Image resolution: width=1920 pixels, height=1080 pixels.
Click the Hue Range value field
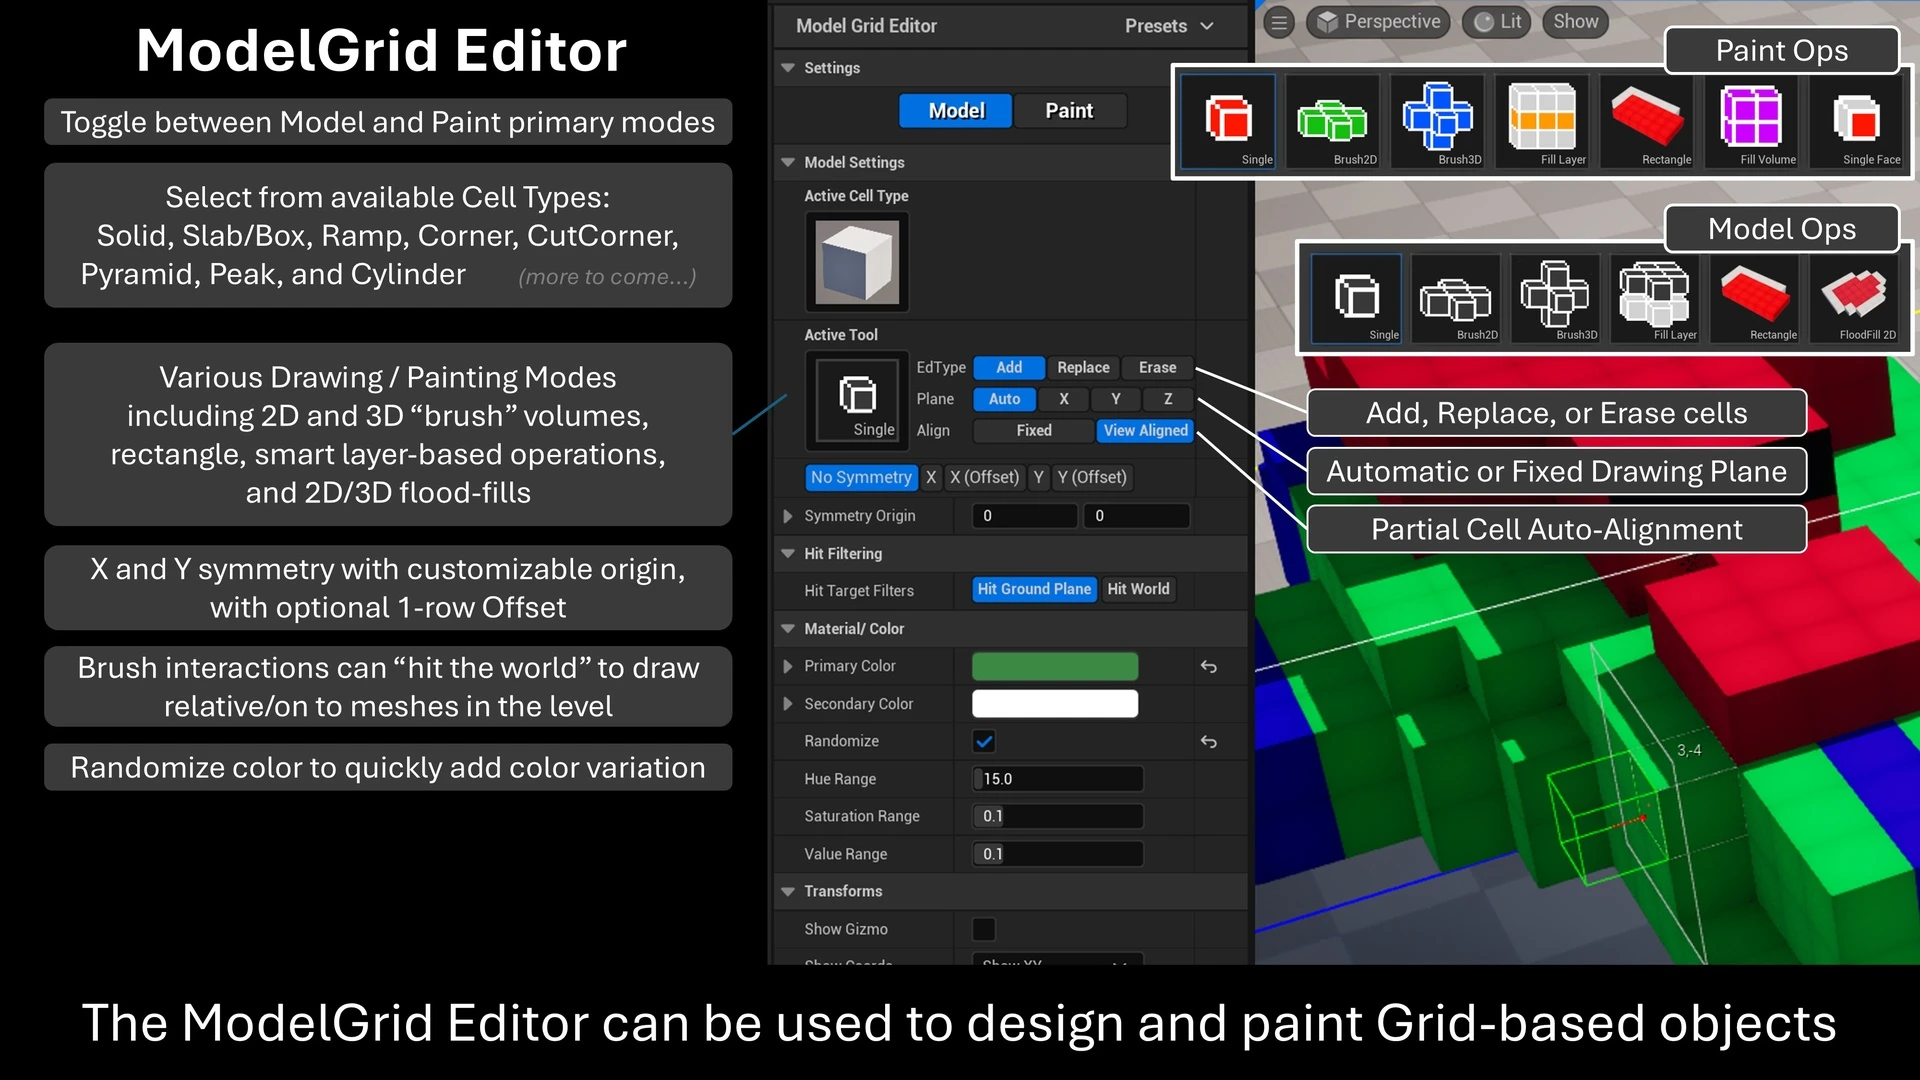(1057, 779)
